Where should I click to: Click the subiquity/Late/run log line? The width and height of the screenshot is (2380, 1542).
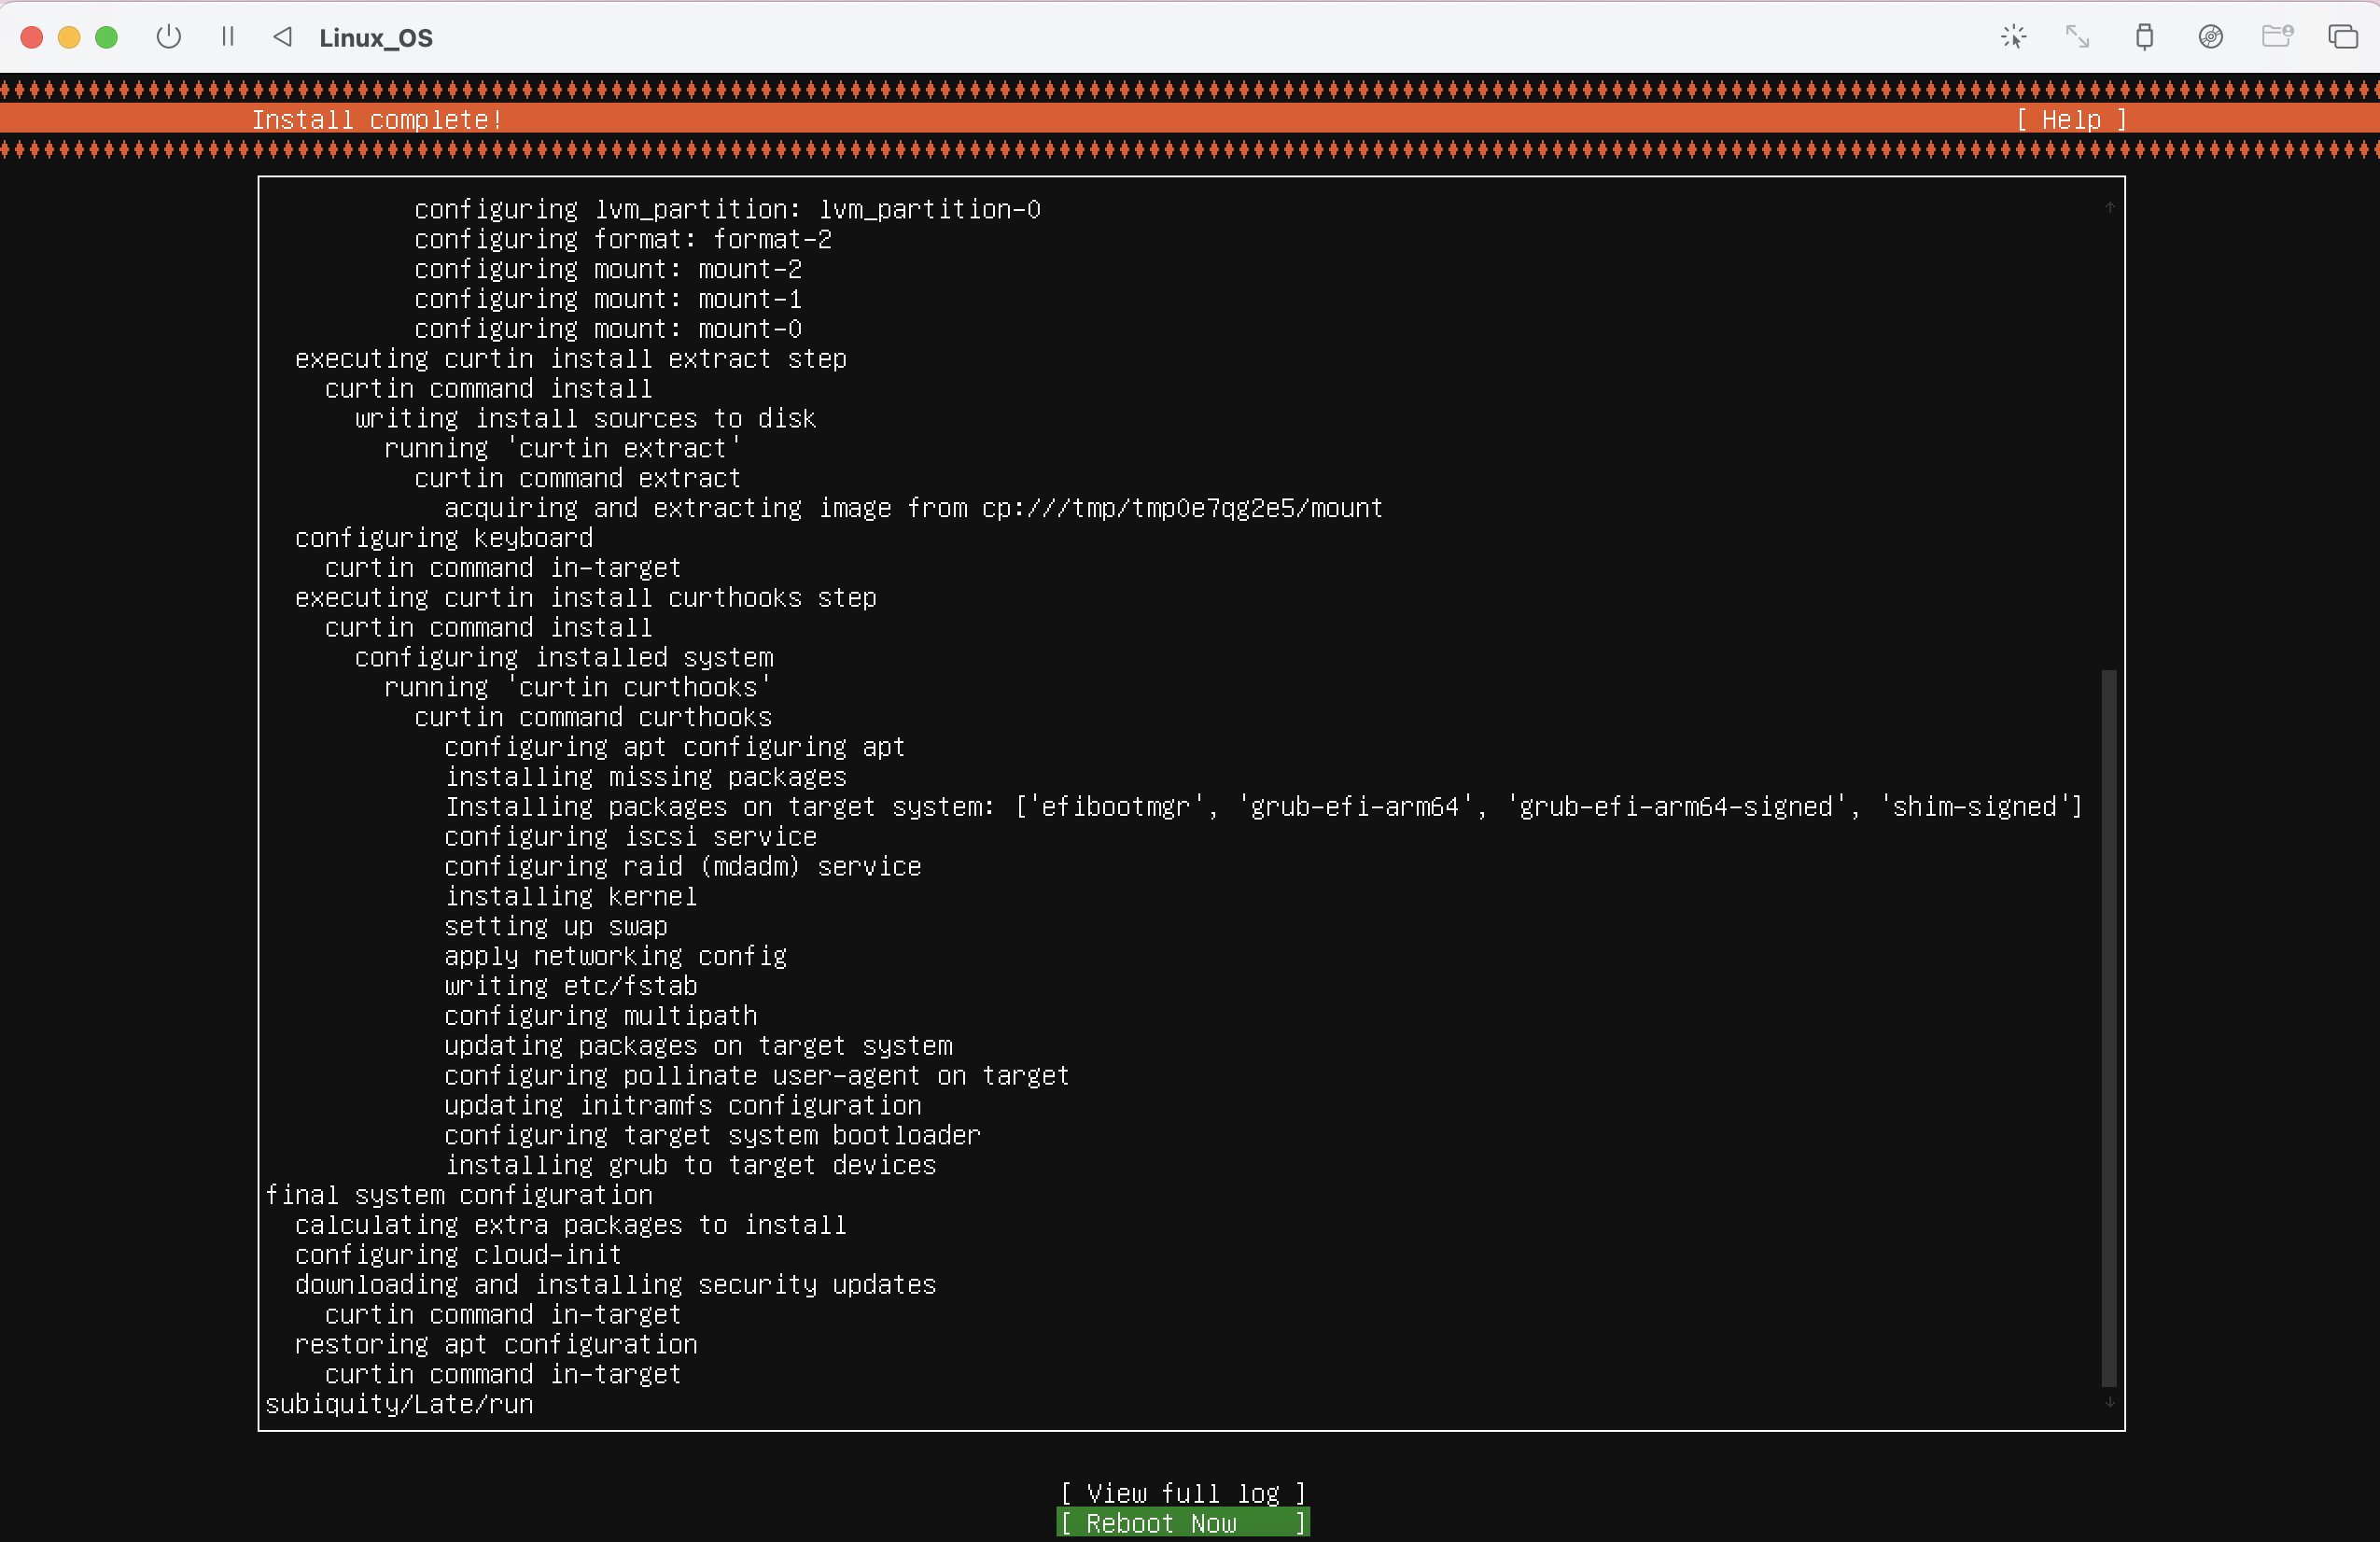coord(399,1404)
